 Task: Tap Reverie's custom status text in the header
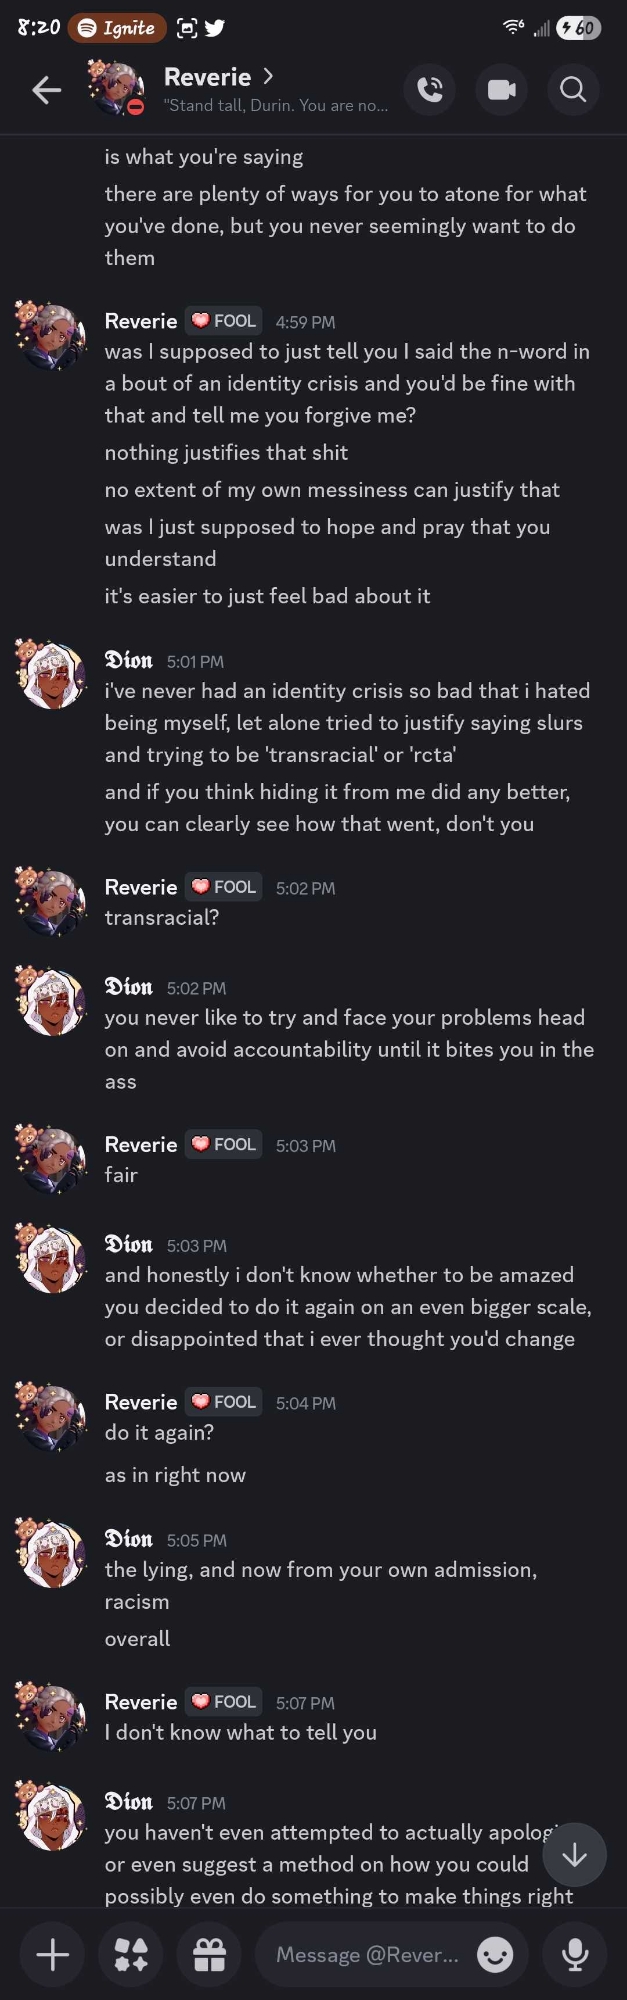[x=276, y=105]
